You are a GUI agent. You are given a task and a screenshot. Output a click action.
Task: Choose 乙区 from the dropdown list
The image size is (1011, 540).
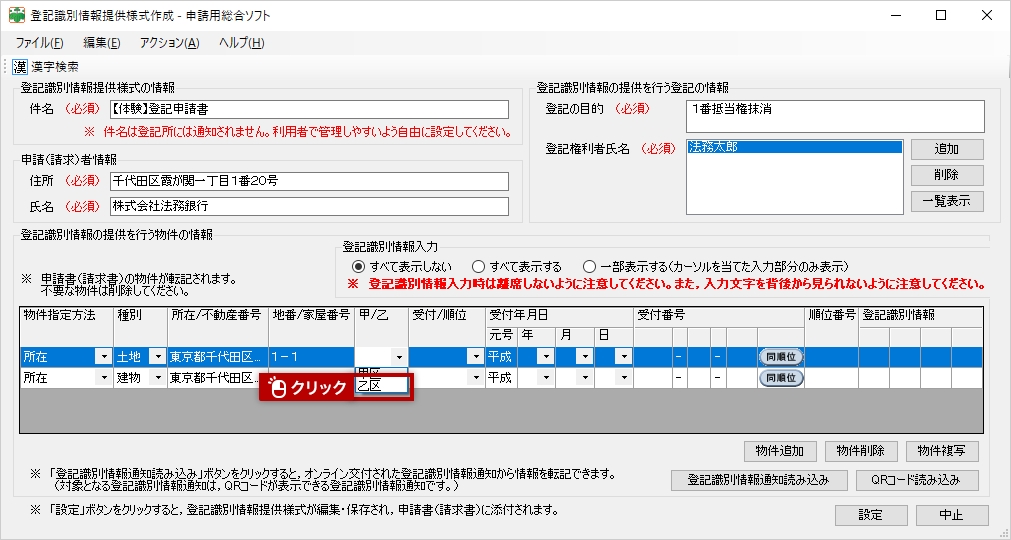click(382, 385)
